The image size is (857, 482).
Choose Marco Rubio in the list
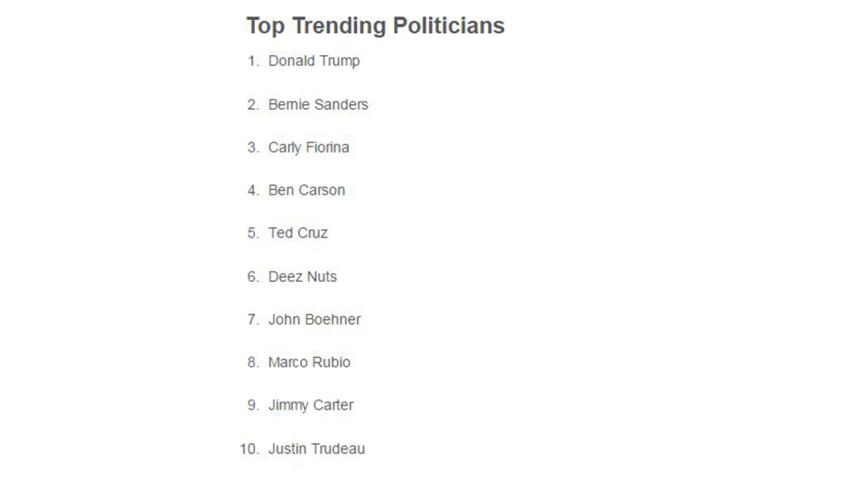[309, 362]
